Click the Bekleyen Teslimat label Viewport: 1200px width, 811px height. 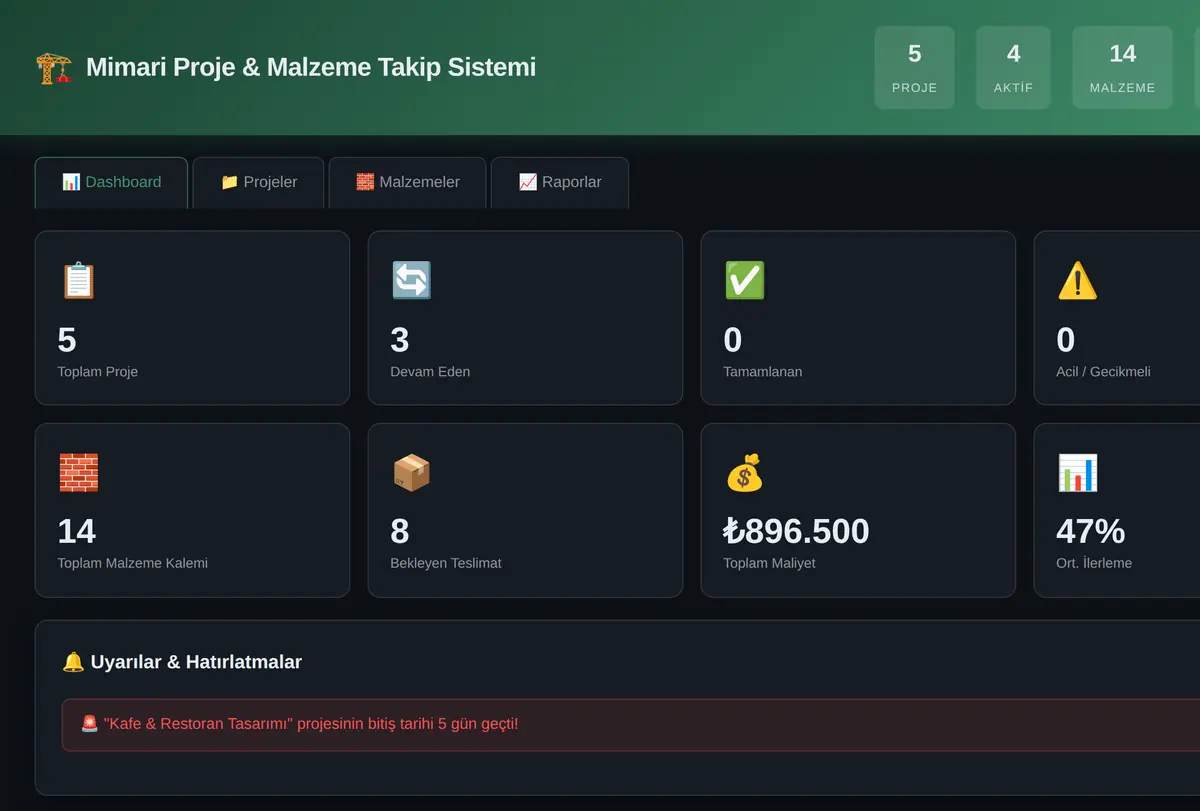[446, 563]
